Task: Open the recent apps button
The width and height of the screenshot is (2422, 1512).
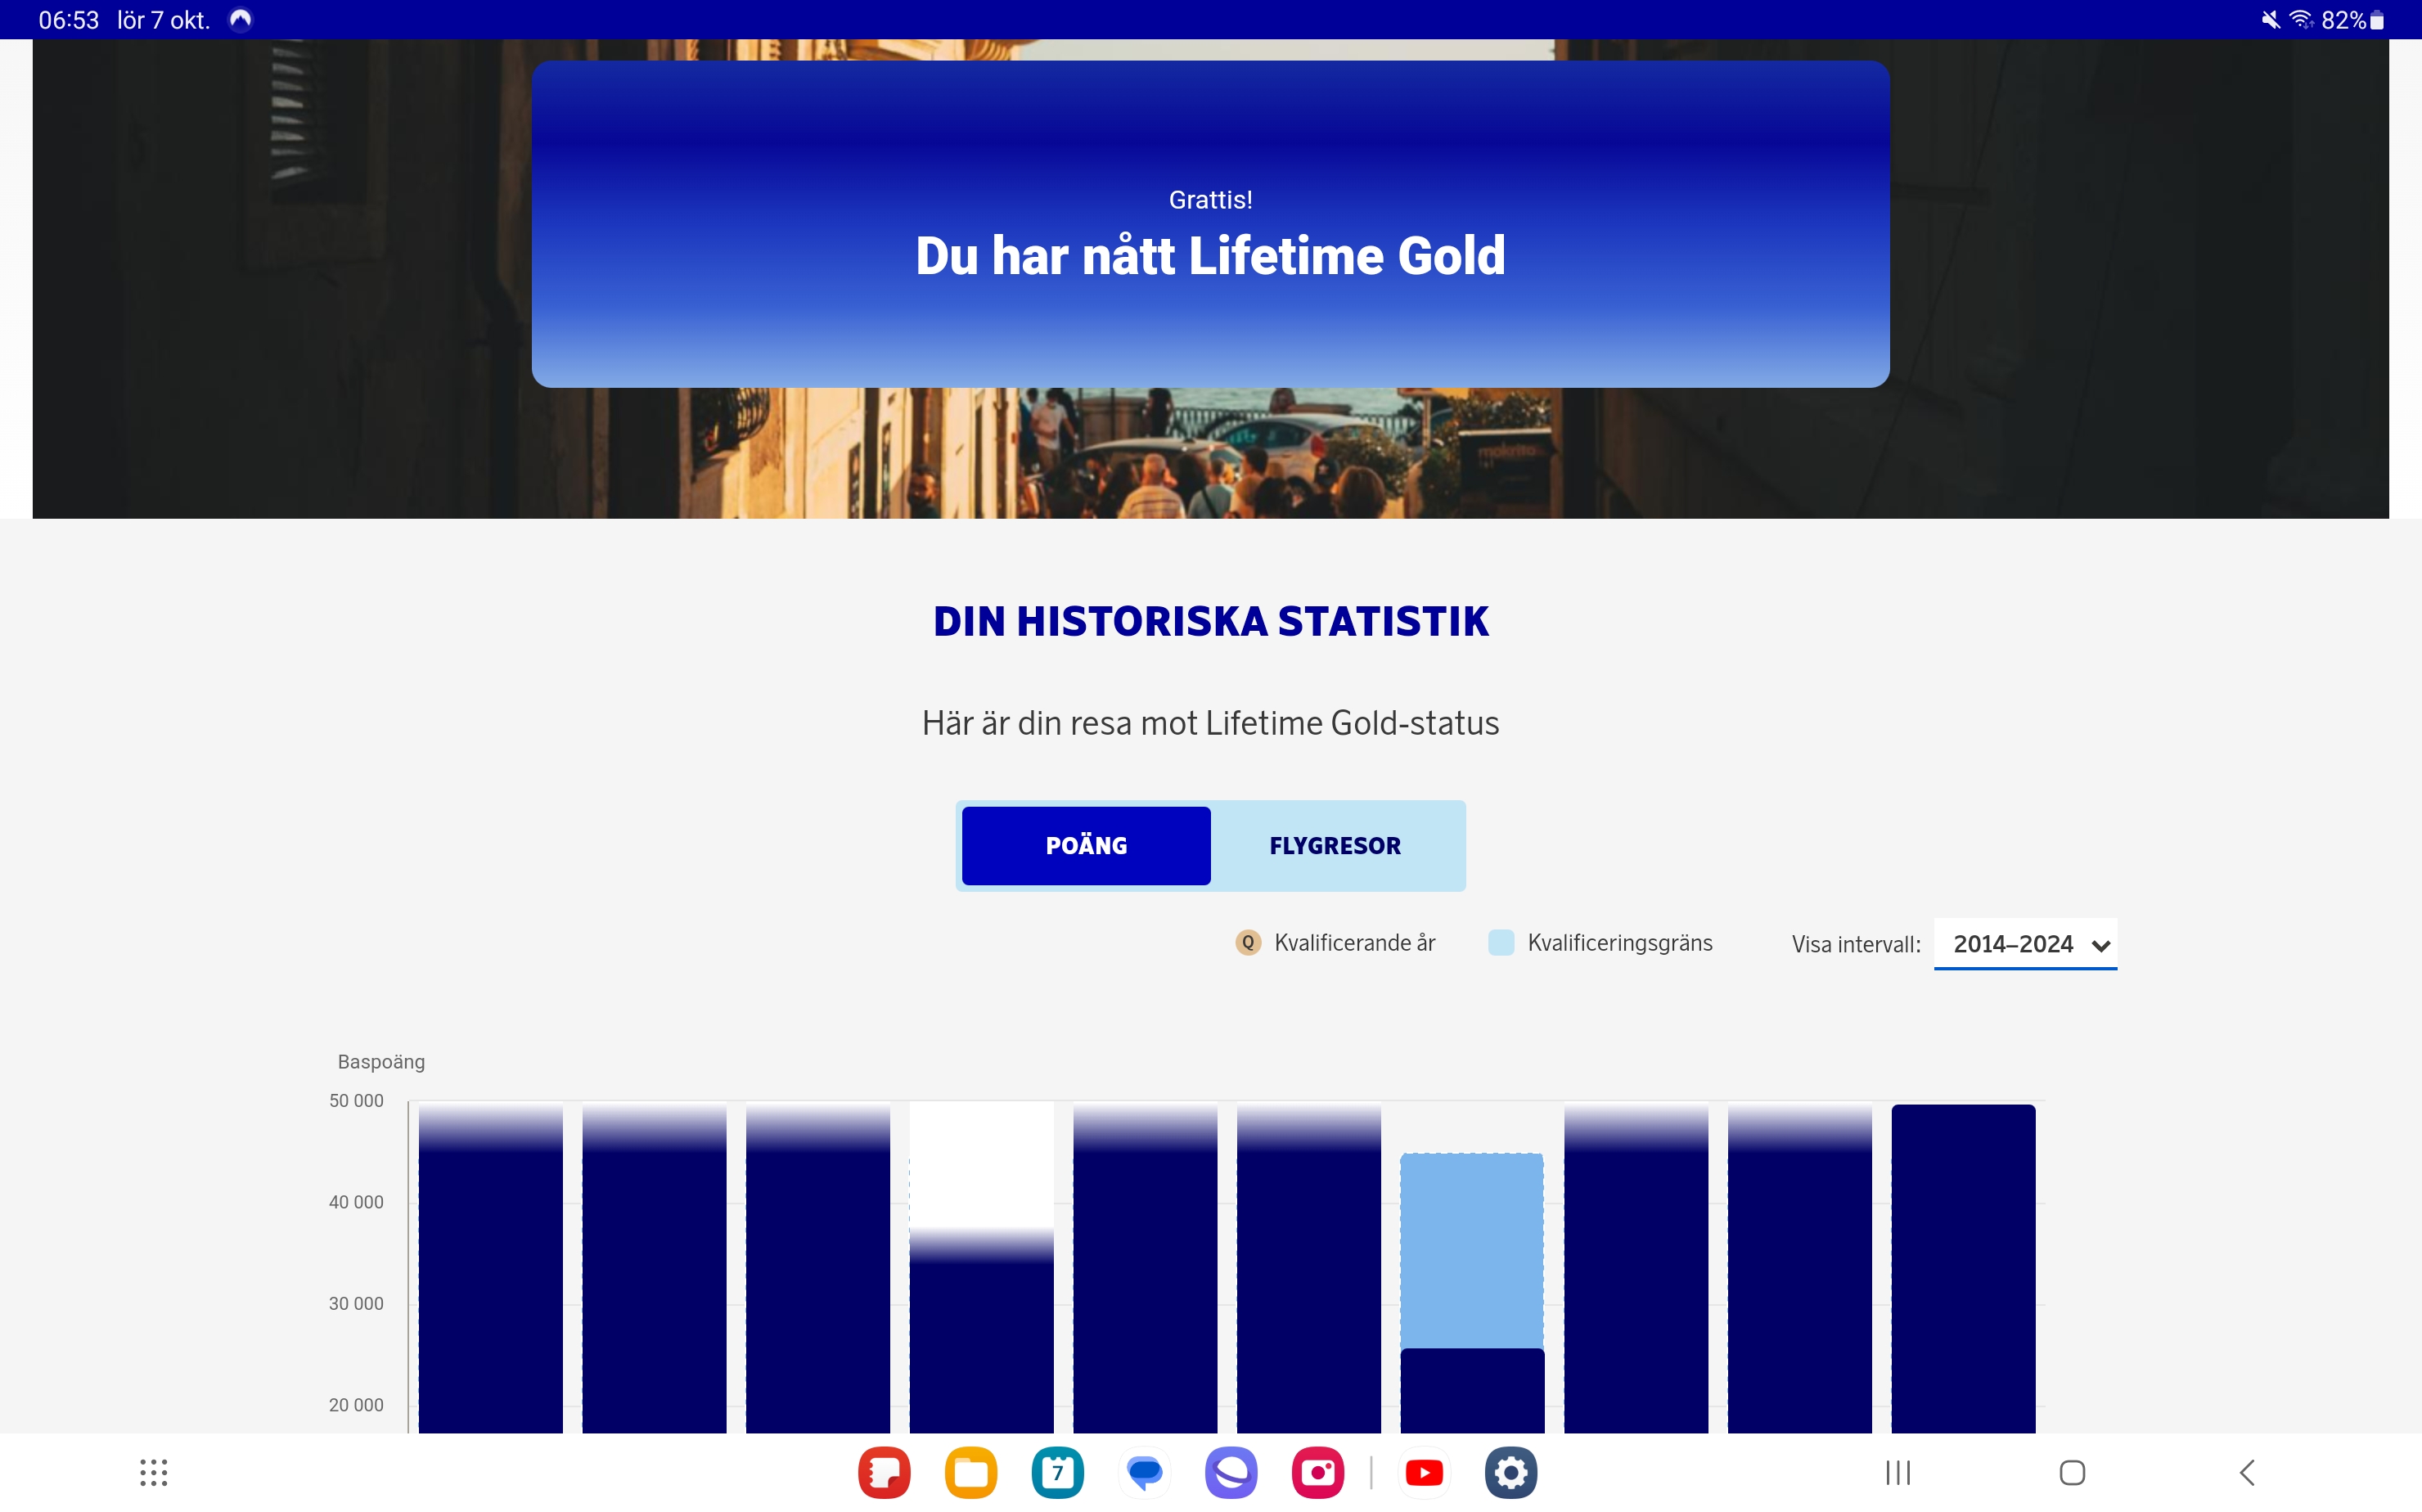Action: point(1897,1472)
